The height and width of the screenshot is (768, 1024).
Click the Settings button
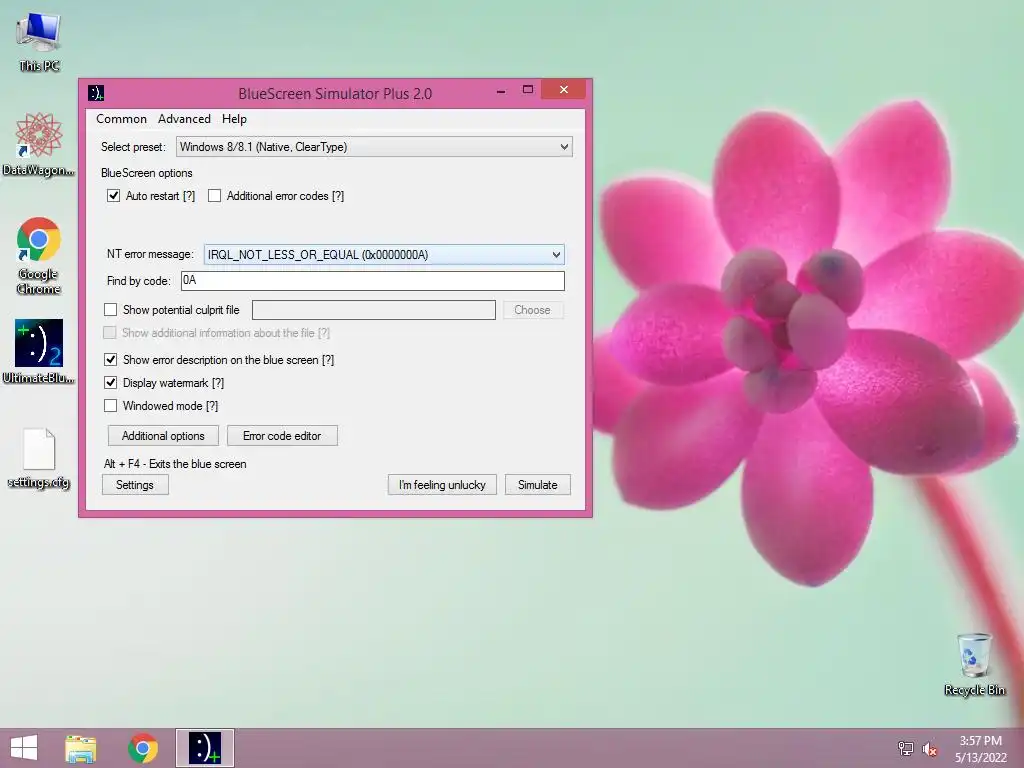click(x=135, y=485)
